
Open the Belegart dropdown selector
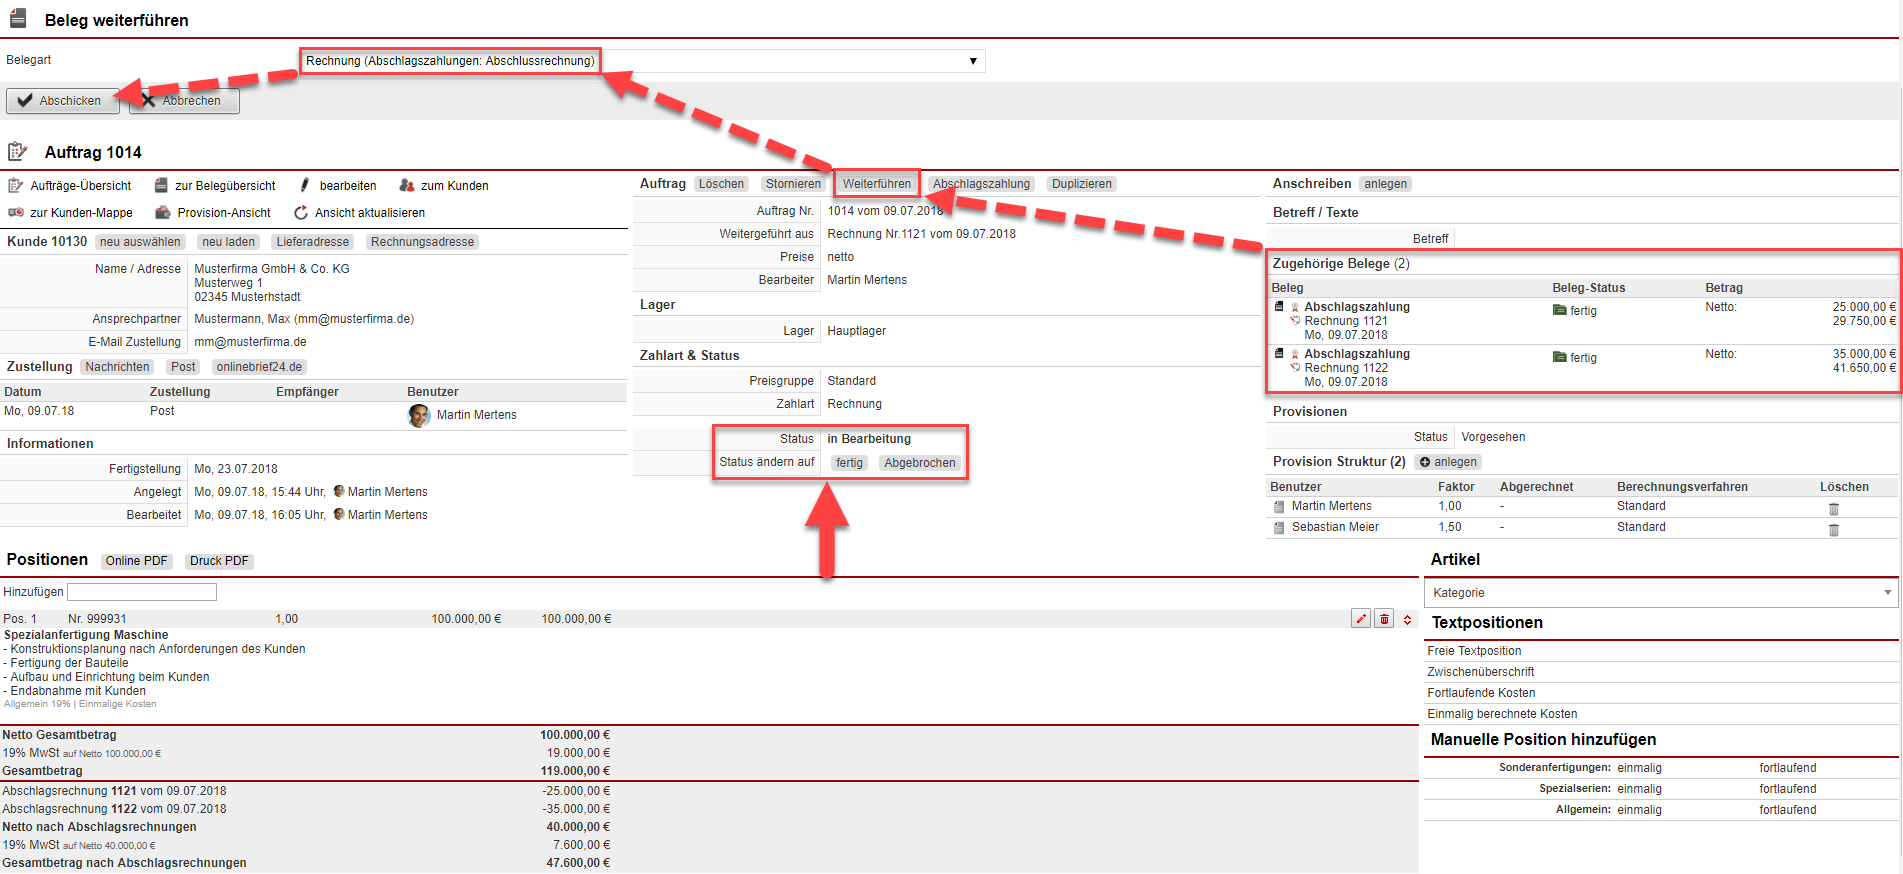coord(642,61)
